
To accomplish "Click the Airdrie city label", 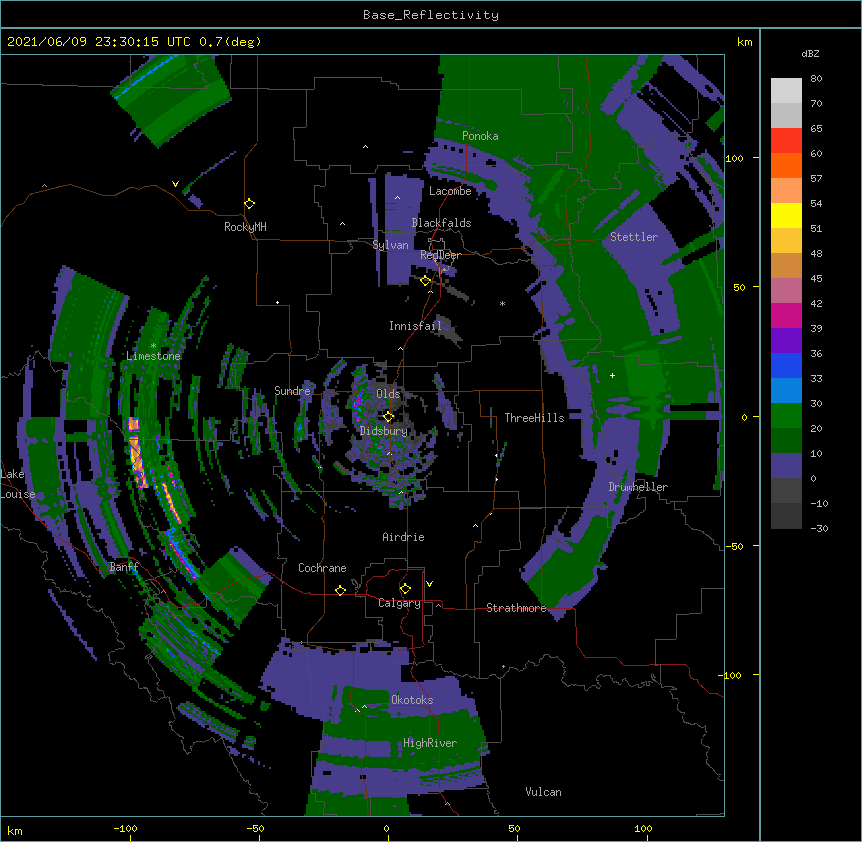I will (x=403, y=537).
